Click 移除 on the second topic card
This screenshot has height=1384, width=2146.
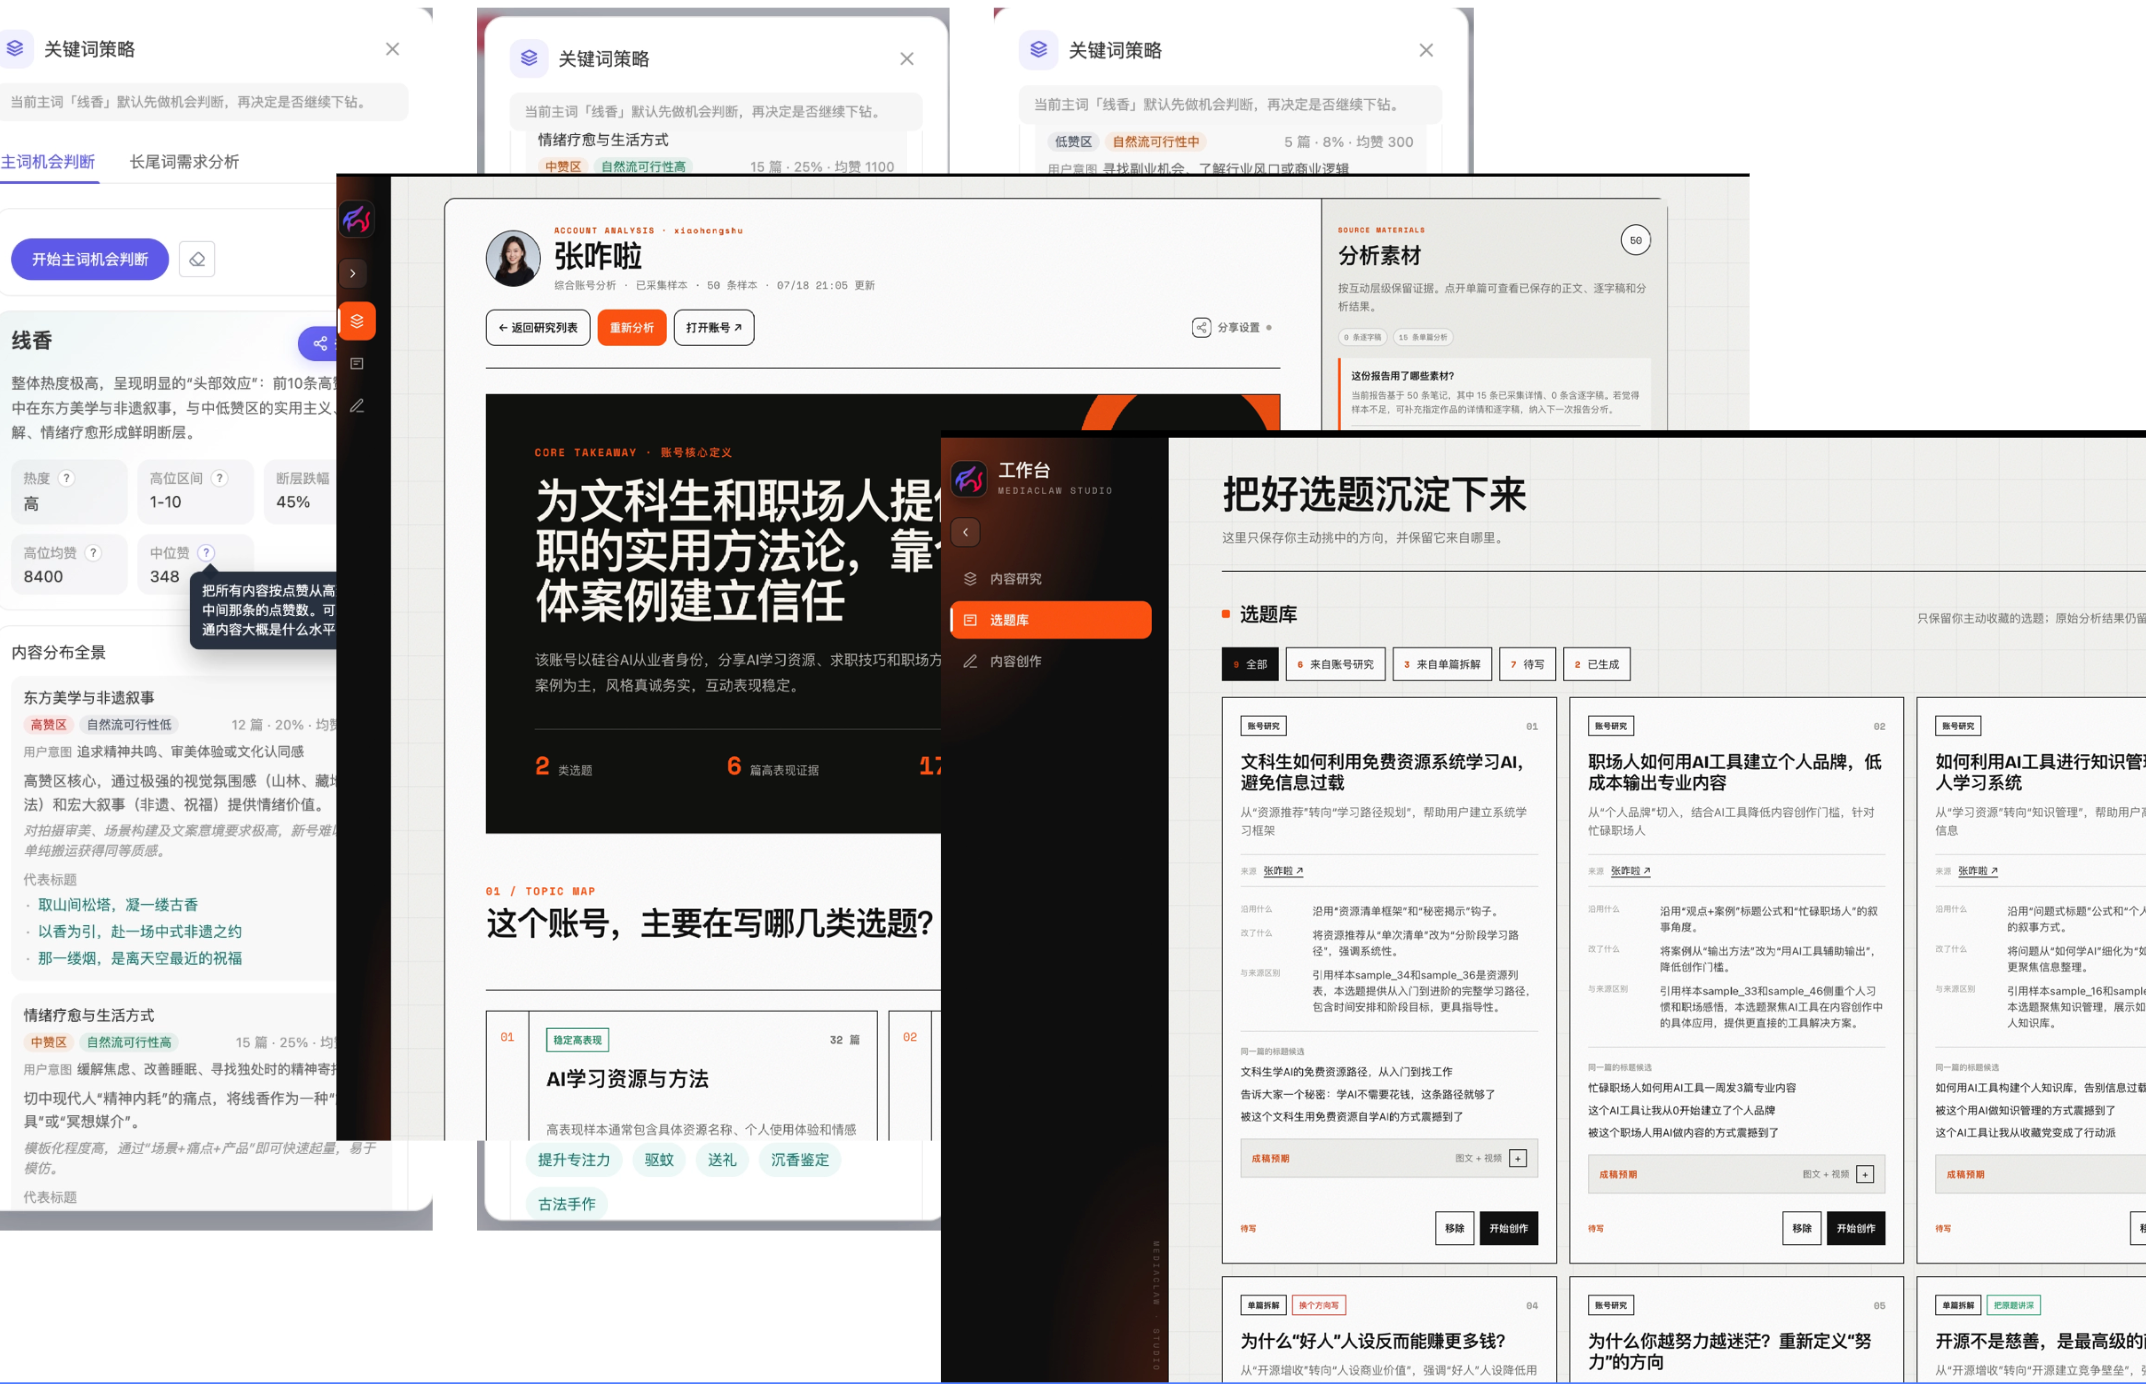1801,1228
